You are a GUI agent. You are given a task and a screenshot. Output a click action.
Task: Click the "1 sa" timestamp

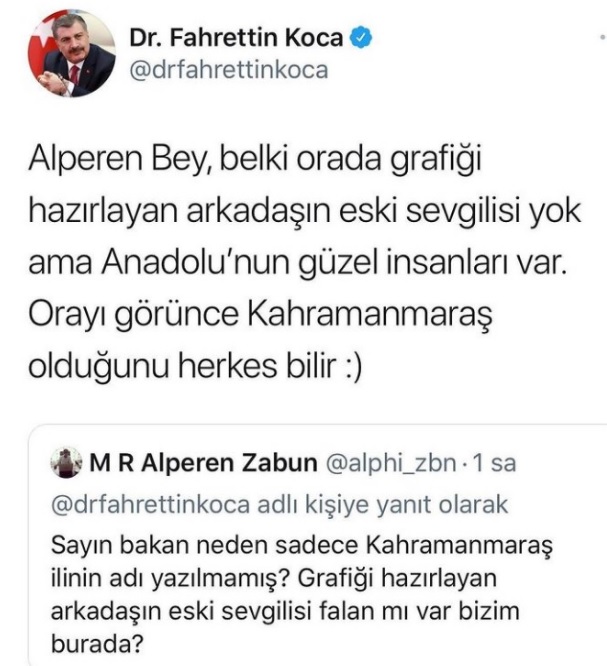494,463
